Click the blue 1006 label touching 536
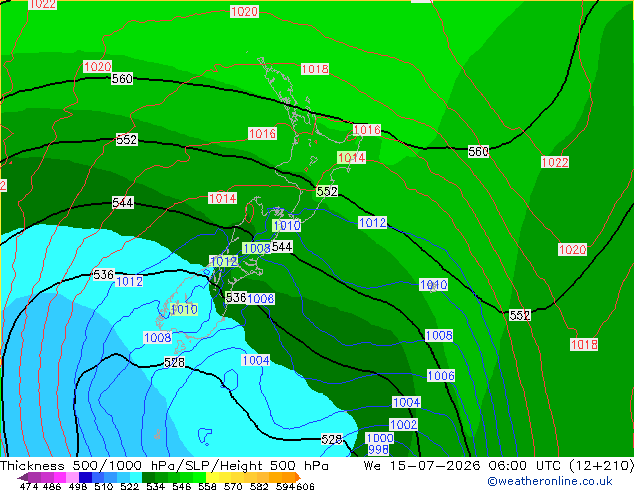 261,299
